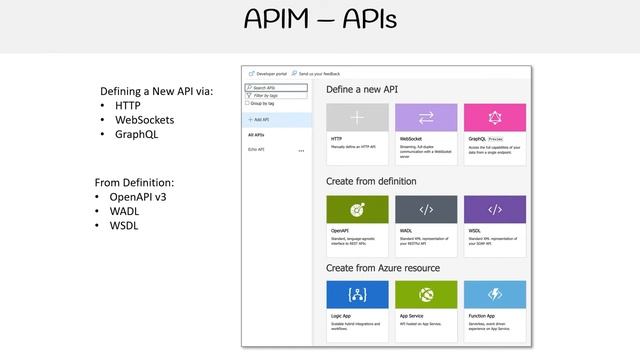Click the Send us your feedback link
This screenshot has height=360, width=640.
pos(319,74)
